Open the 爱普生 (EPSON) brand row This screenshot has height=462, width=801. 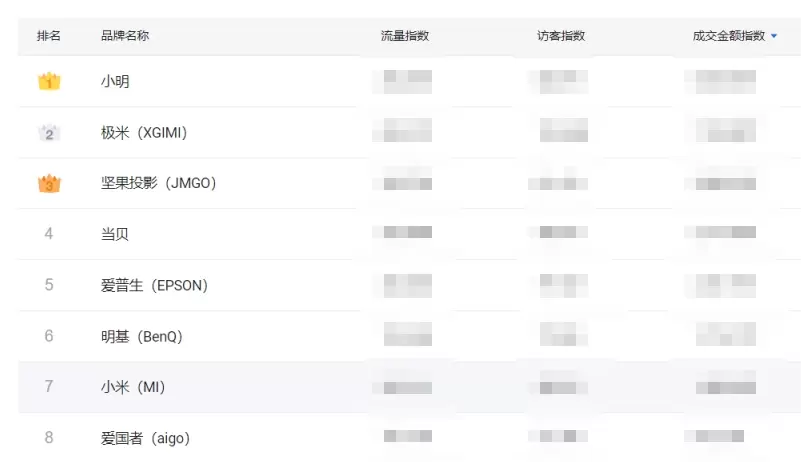[154, 286]
